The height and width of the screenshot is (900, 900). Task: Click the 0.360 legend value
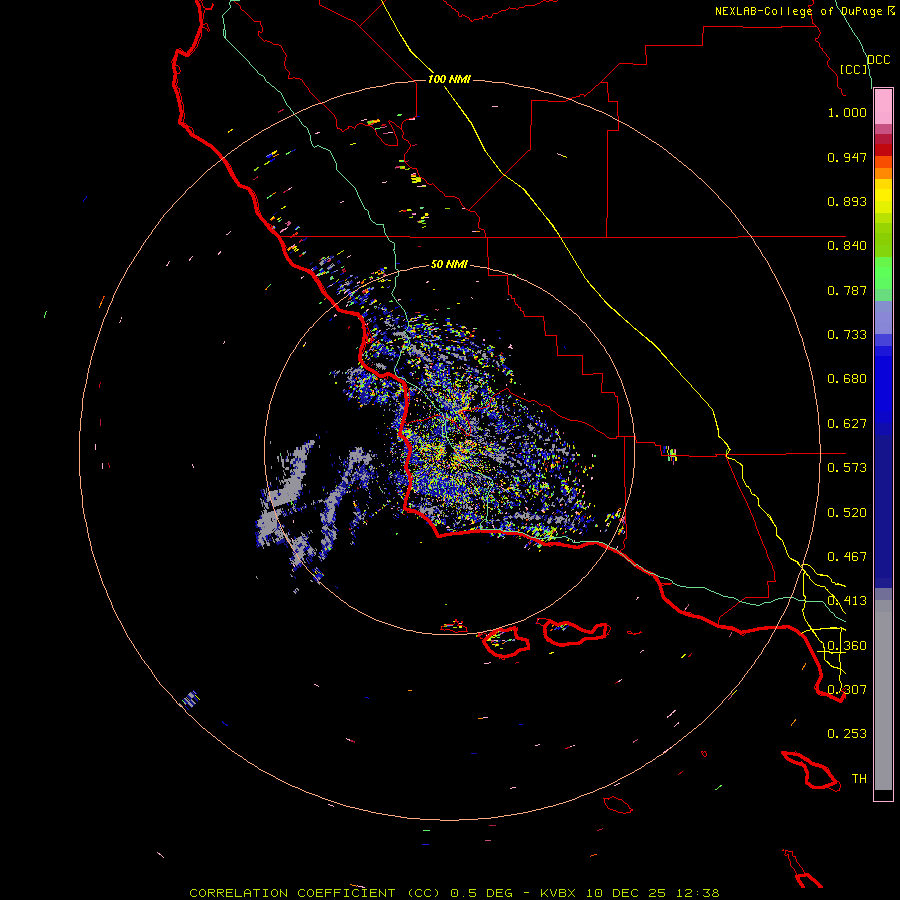(847, 646)
